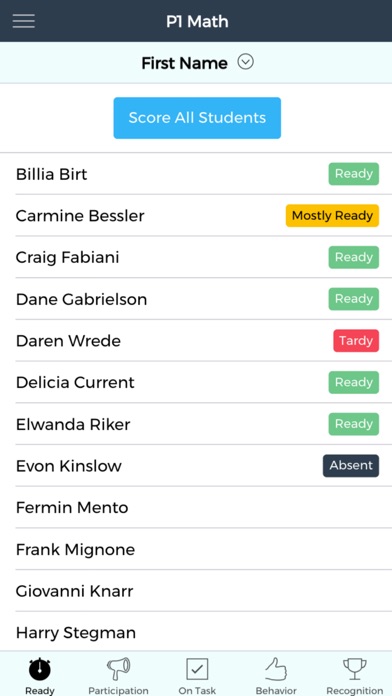The width and height of the screenshot is (392, 696).
Task: Toggle Billia Birt's Ready status badge
Action: tap(354, 174)
